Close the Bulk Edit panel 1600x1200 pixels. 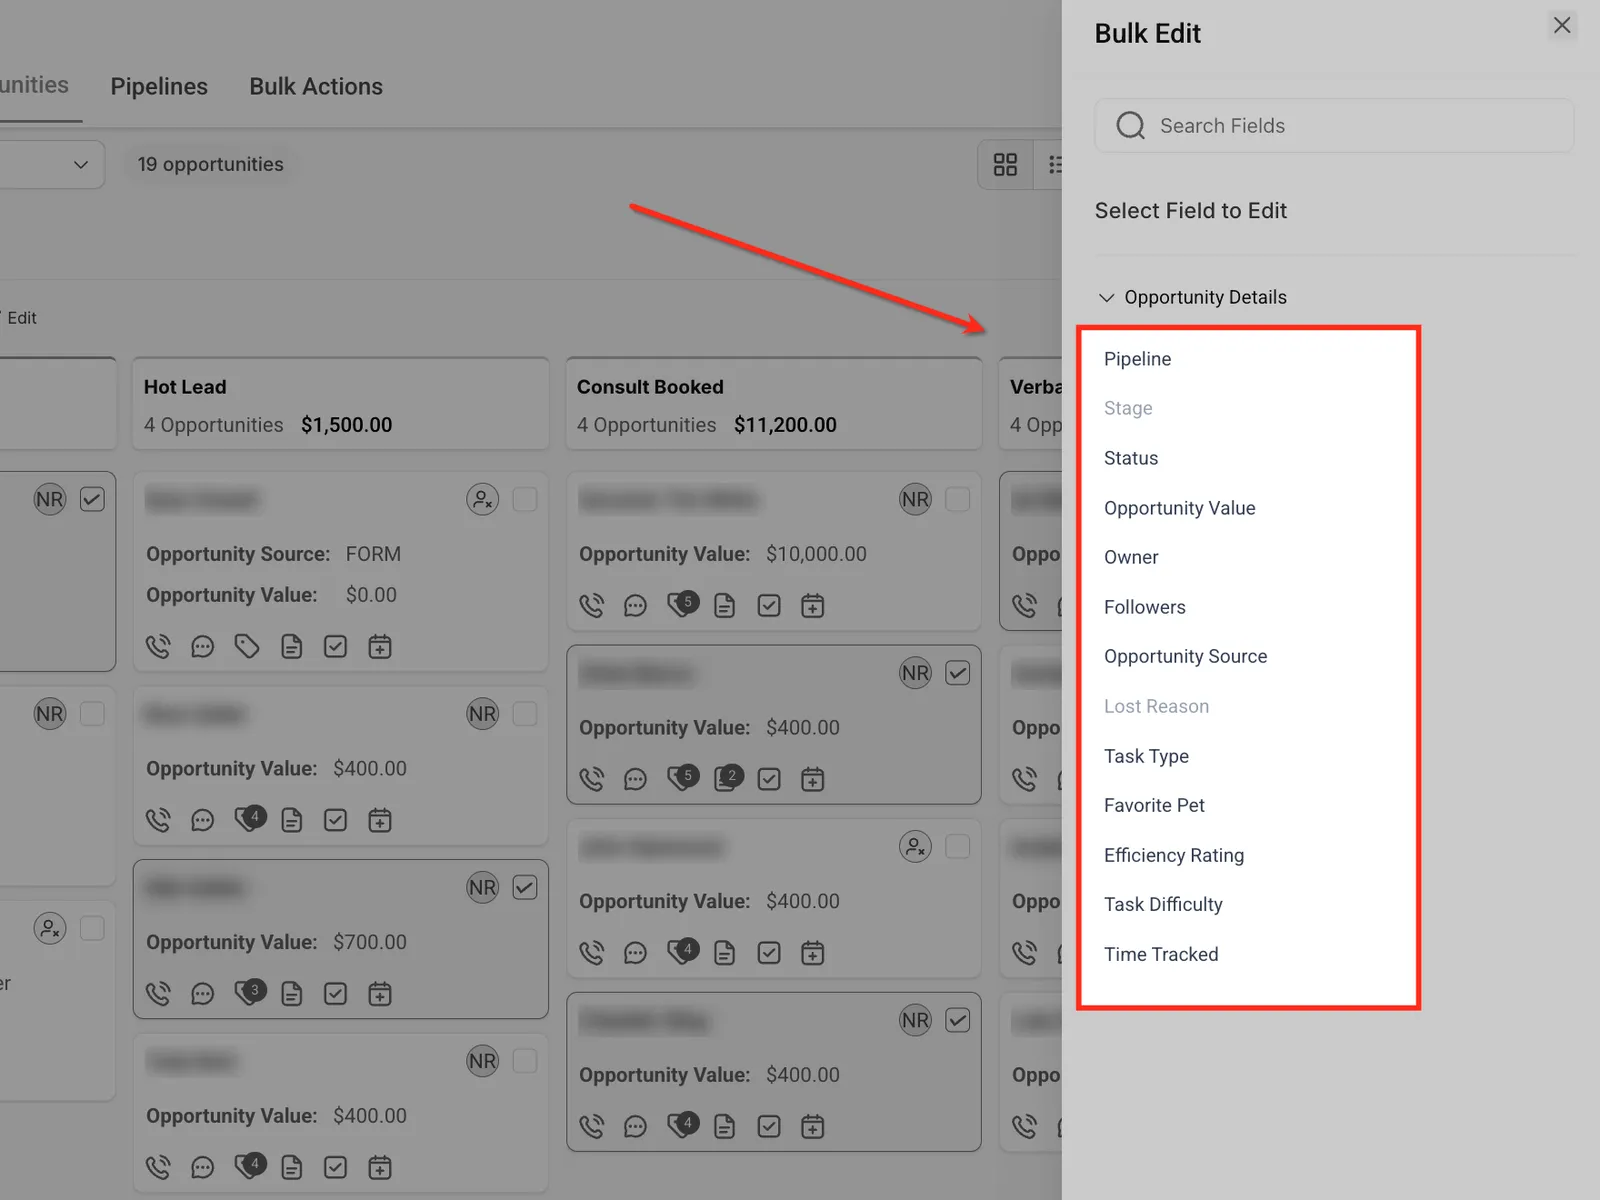[1562, 25]
